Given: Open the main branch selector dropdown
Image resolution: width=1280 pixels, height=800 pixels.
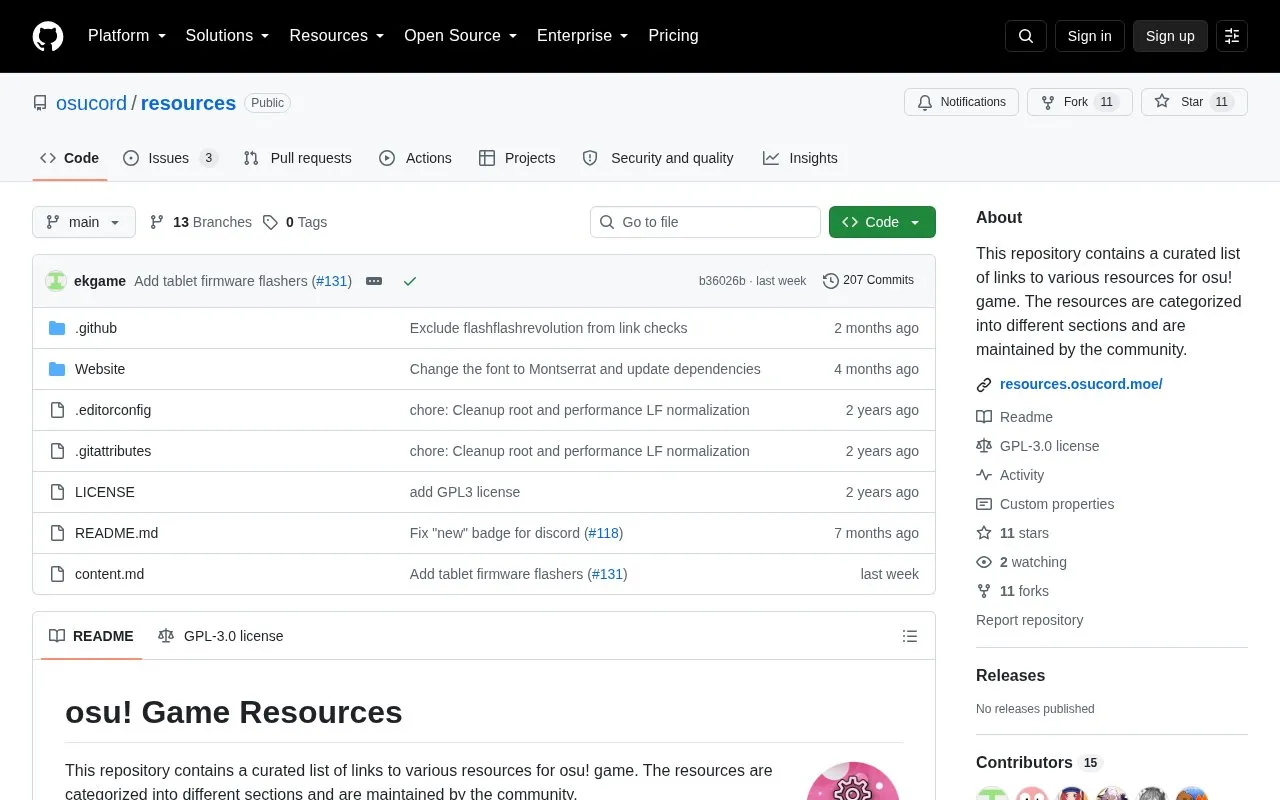Looking at the screenshot, I should [84, 222].
